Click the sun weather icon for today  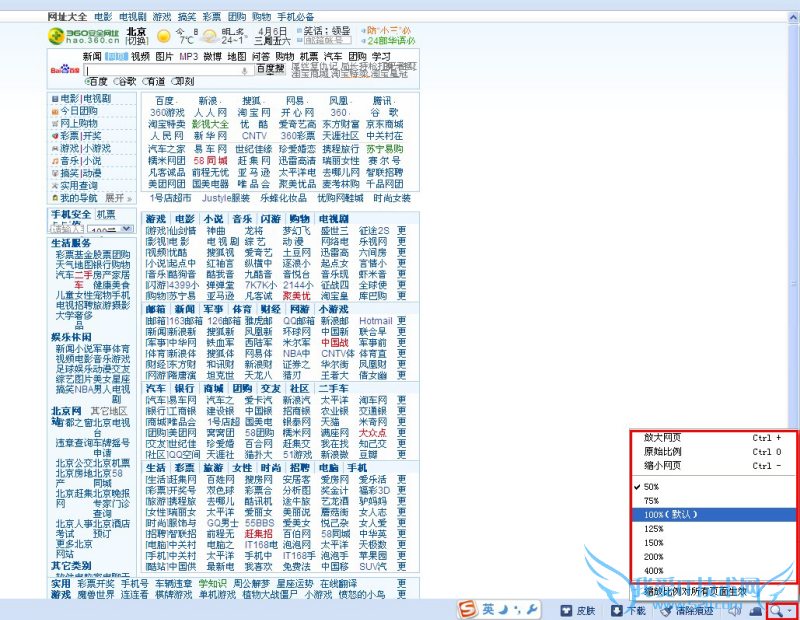pyautogui.click(x=164, y=36)
